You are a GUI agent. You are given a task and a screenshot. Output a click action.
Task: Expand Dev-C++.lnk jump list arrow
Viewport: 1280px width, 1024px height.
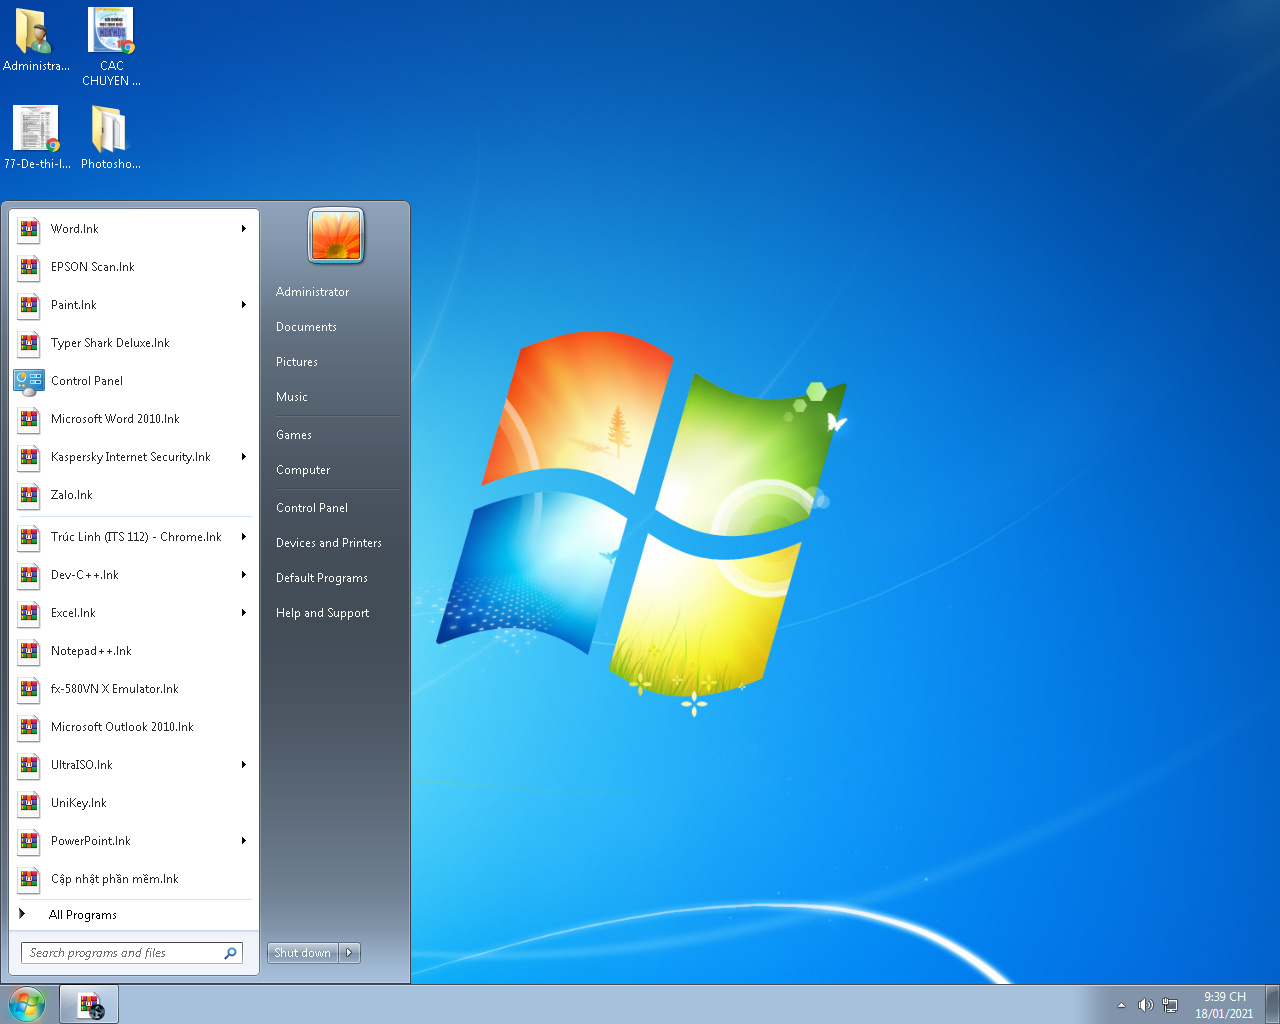pyautogui.click(x=244, y=575)
